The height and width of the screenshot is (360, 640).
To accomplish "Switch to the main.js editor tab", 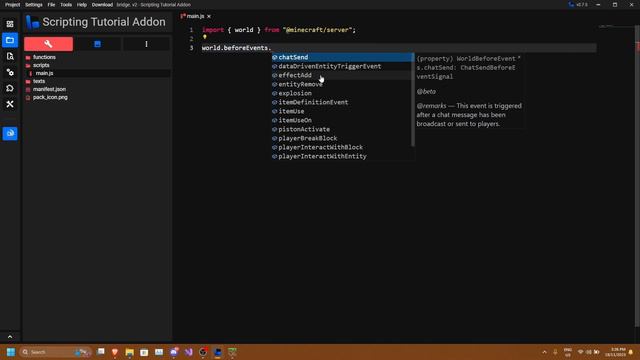I will coord(195,16).
